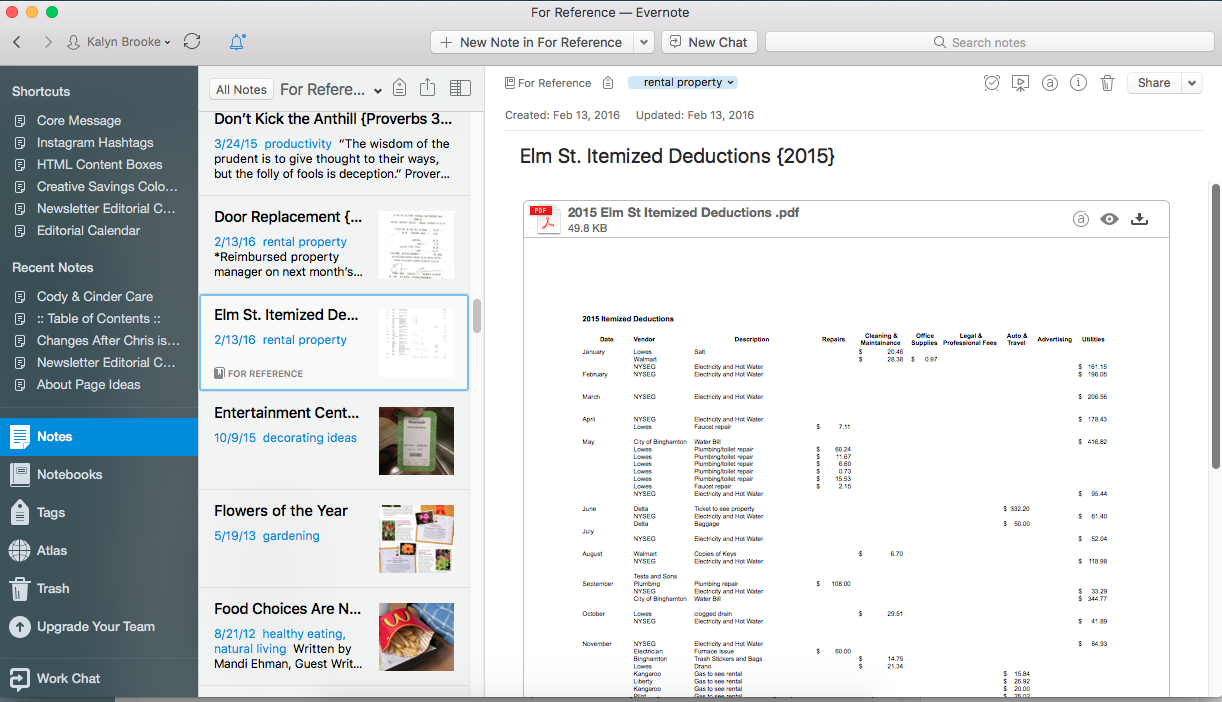
Task: Open note info via the 'i' icon
Action: 1078,83
